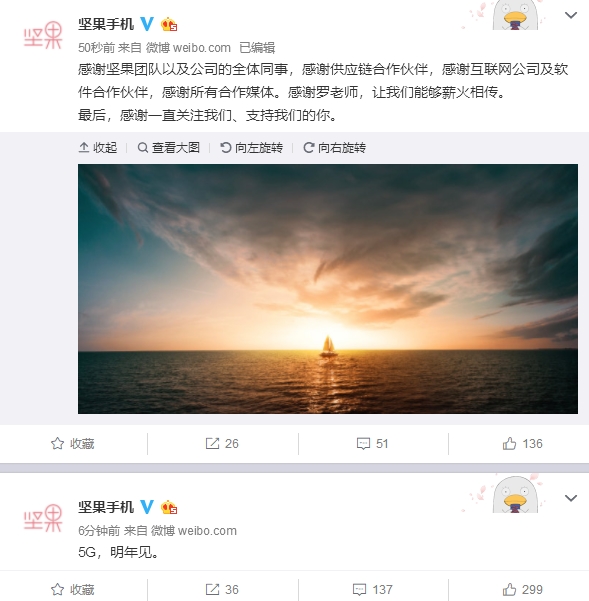589x601 pixels.
Task: Click the blue V verified badge in the first post
Action: [147, 24]
